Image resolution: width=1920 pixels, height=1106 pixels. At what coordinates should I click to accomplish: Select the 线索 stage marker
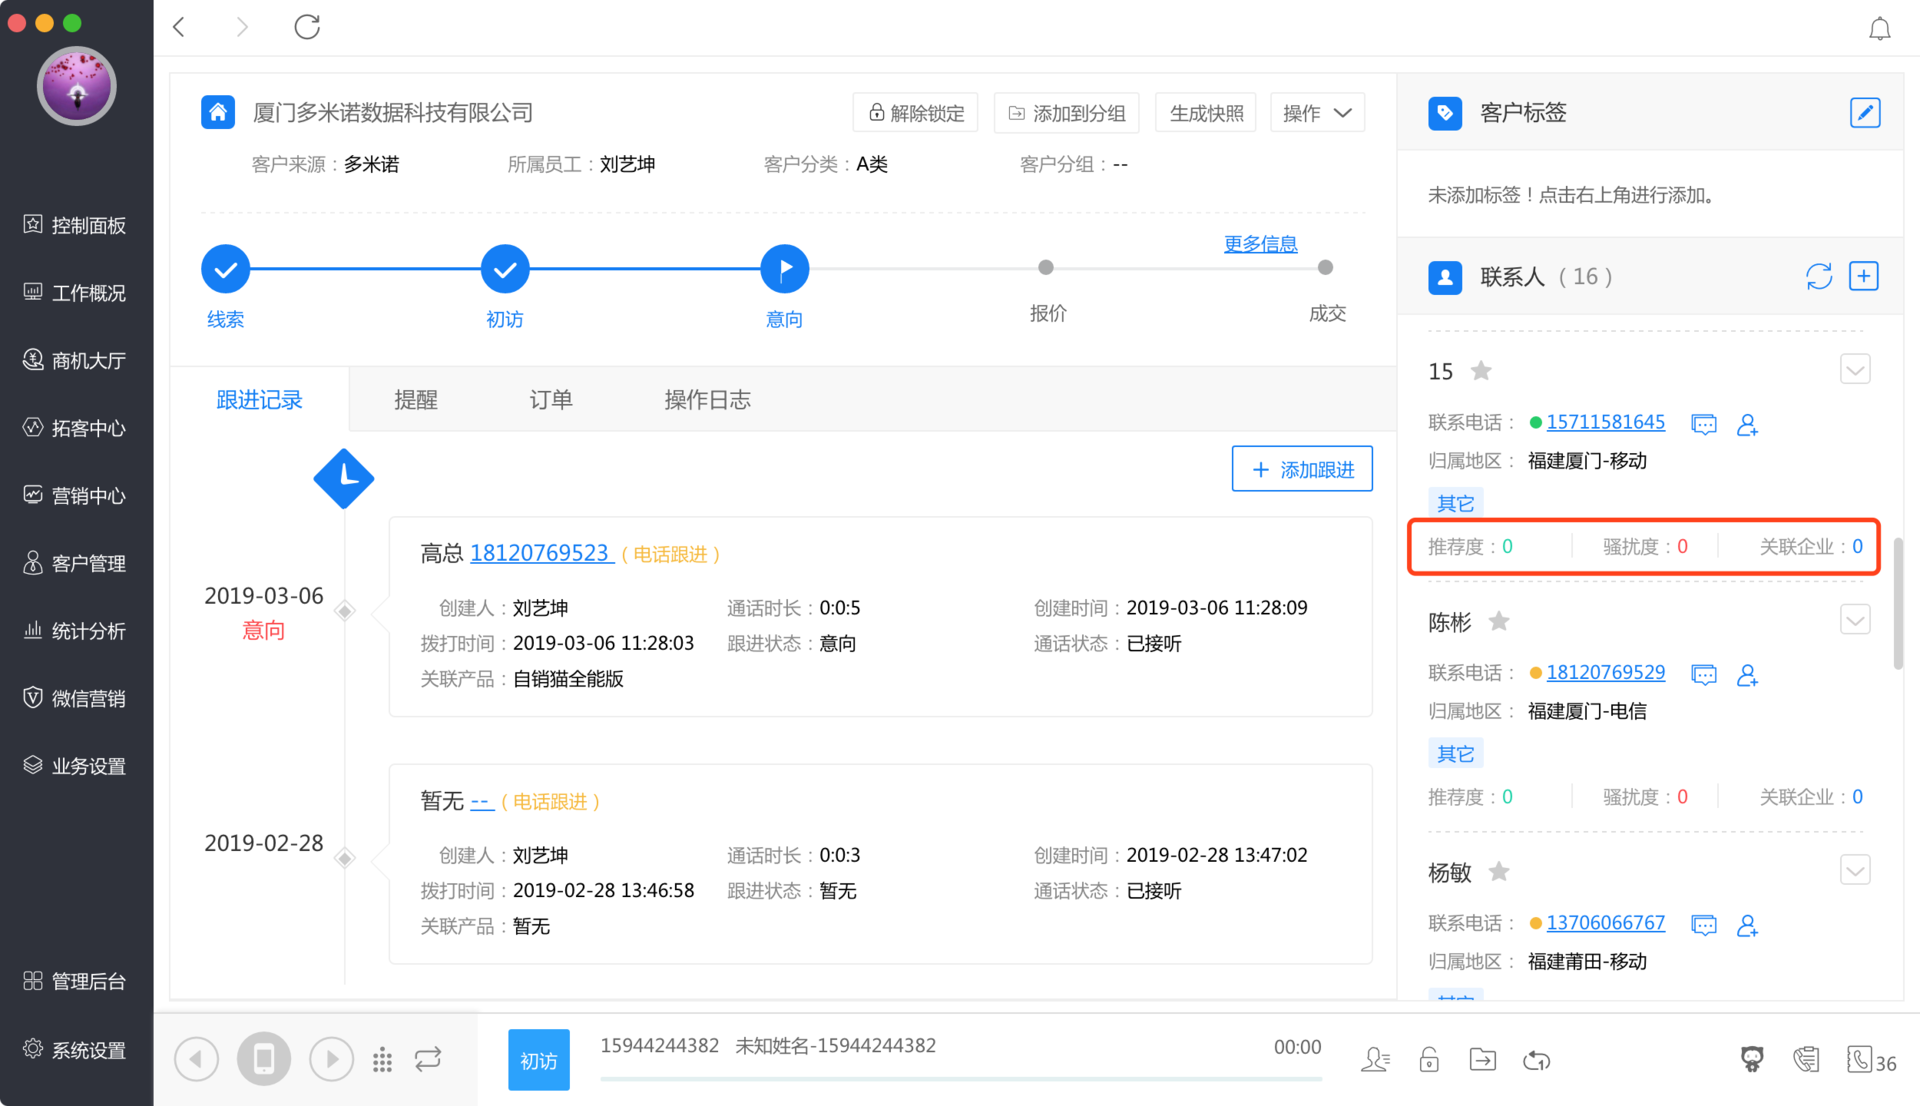(225, 269)
